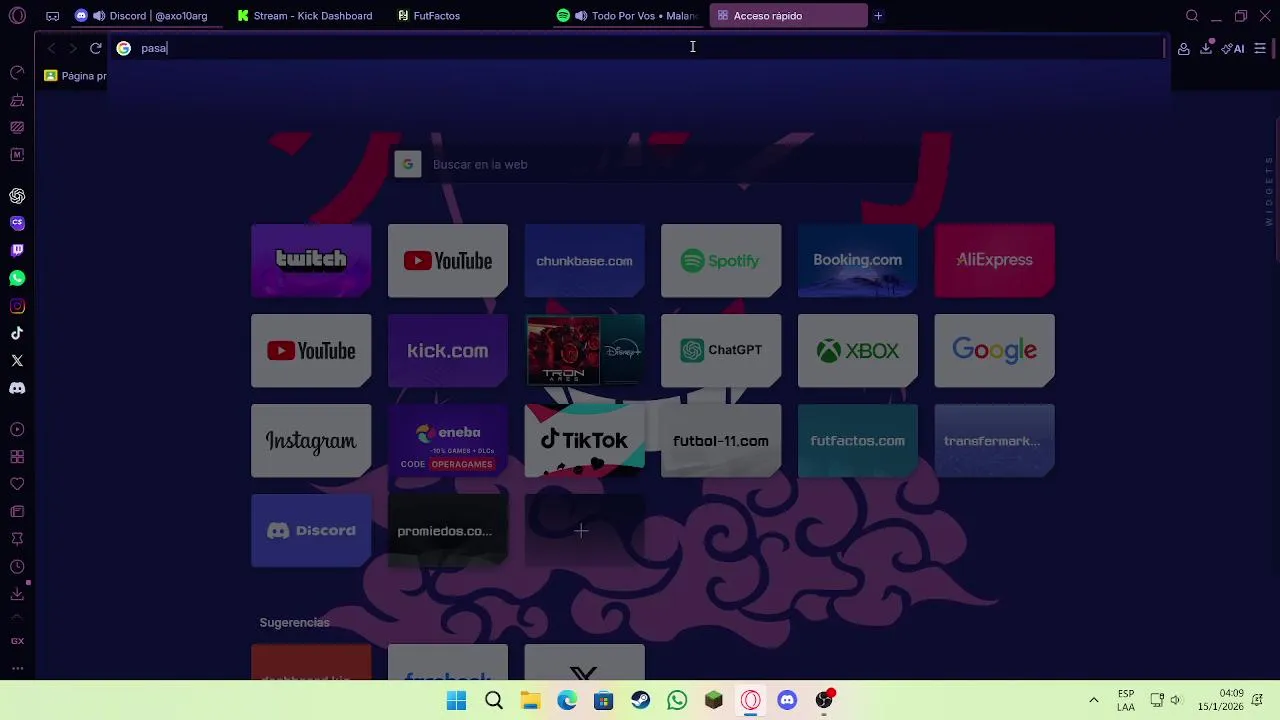The height and width of the screenshot is (720, 1280).
Task: Open the transfermarkt speed dial tile
Action: (x=994, y=441)
